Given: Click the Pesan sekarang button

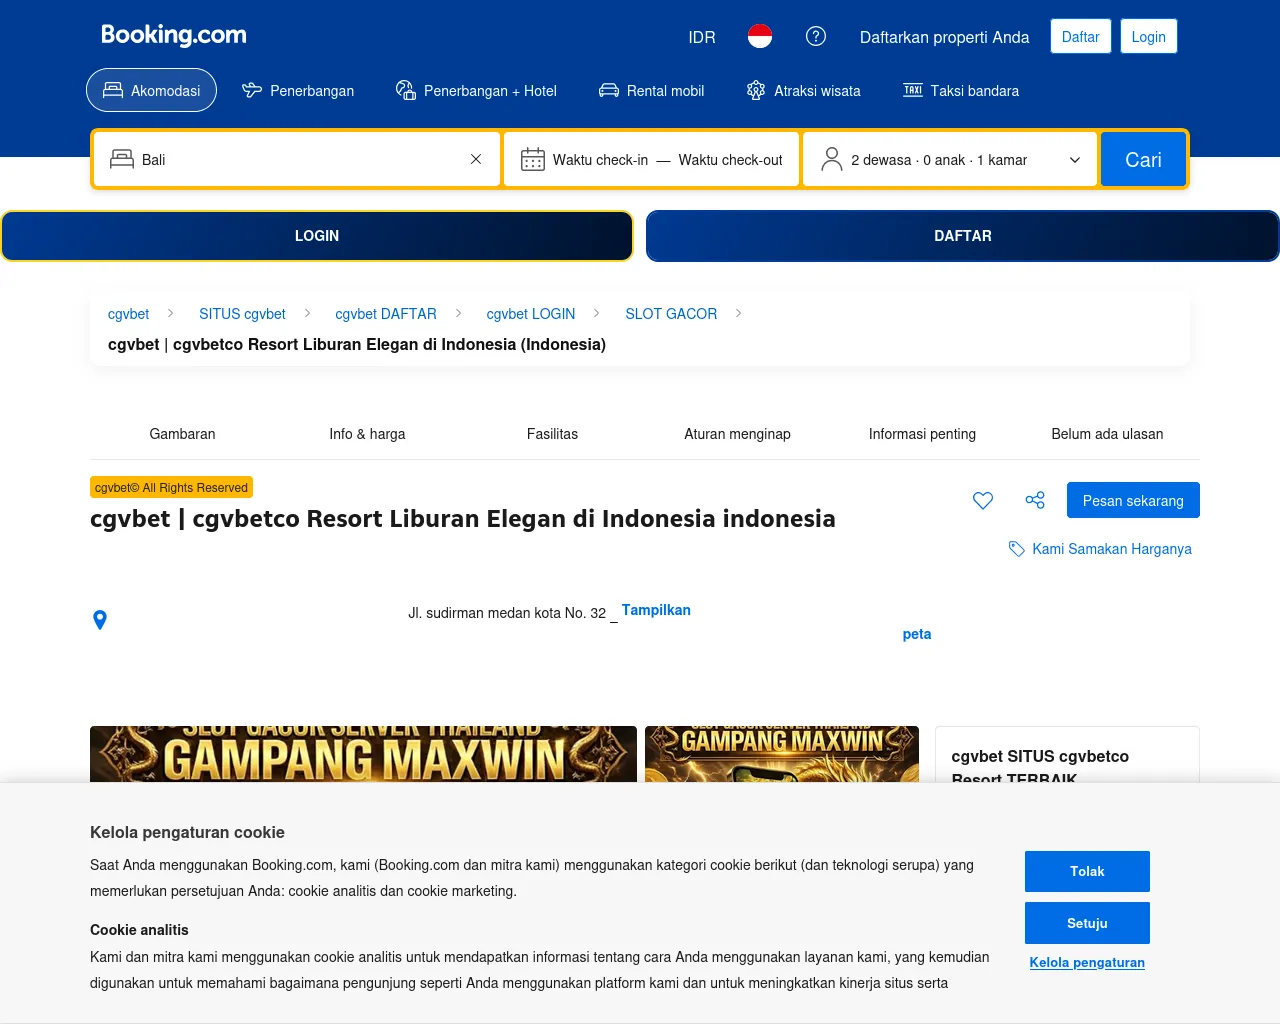Looking at the screenshot, I should pyautogui.click(x=1133, y=500).
